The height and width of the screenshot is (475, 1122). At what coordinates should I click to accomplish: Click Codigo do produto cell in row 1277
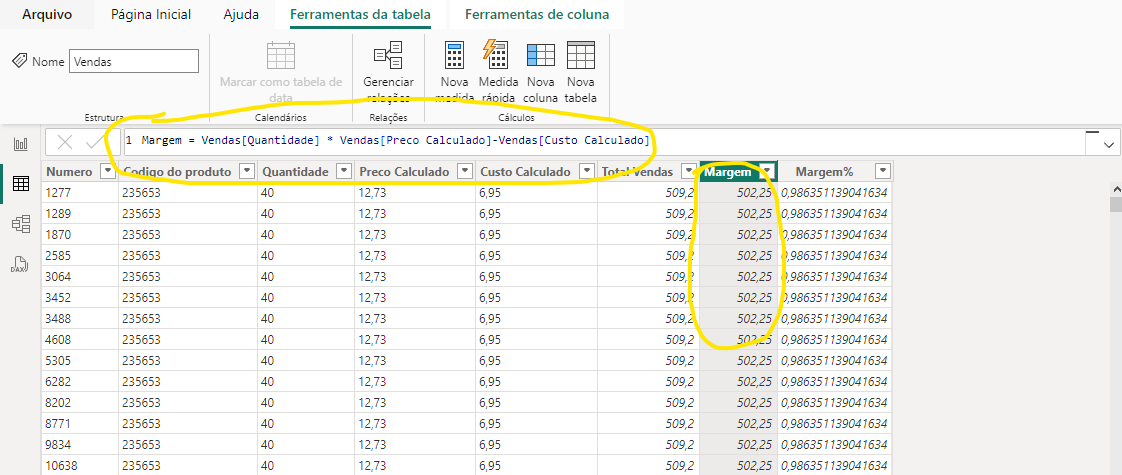tap(188, 192)
